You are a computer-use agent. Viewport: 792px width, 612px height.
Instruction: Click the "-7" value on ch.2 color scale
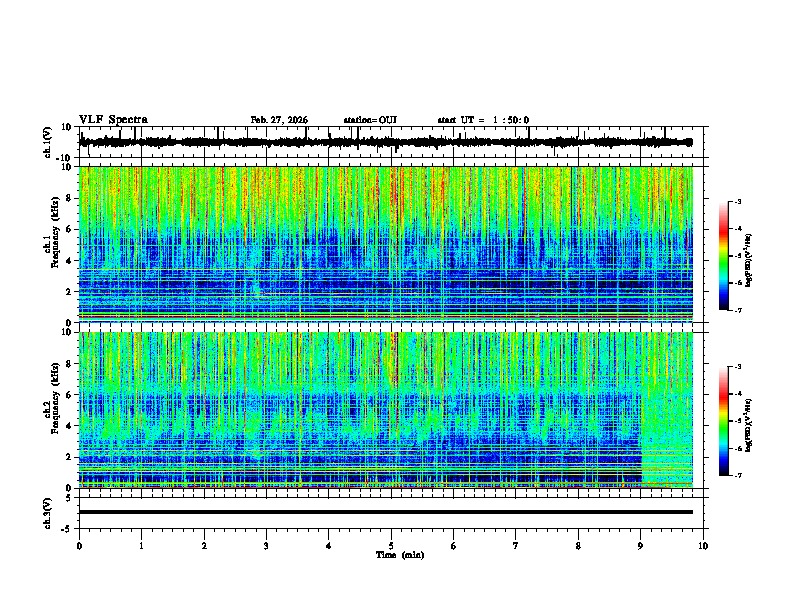tap(737, 476)
